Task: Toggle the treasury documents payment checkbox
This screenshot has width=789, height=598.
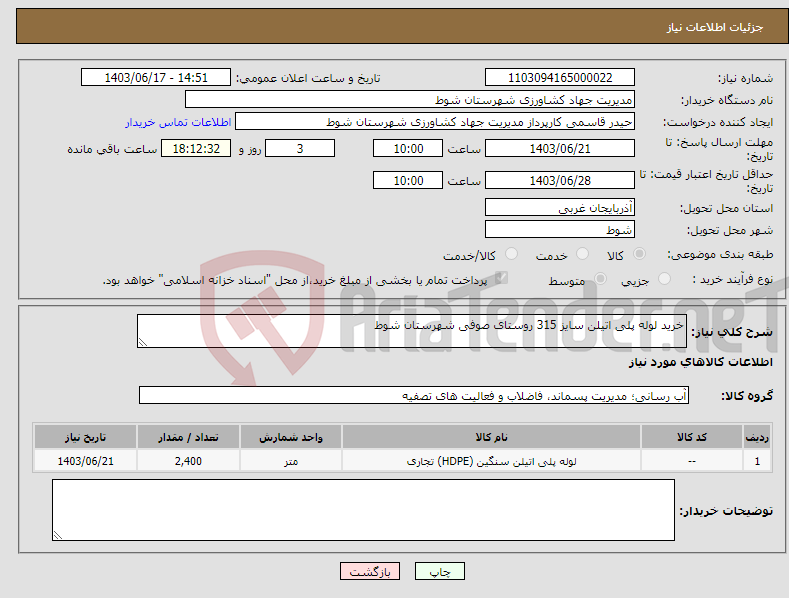Action: pyautogui.click(x=501, y=278)
